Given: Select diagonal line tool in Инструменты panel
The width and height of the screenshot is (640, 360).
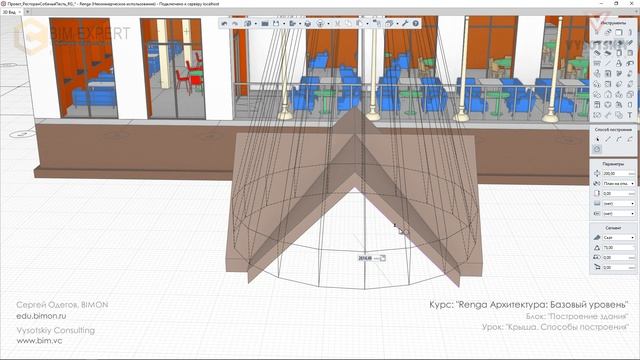Looking at the screenshot, I should tap(608, 63).
